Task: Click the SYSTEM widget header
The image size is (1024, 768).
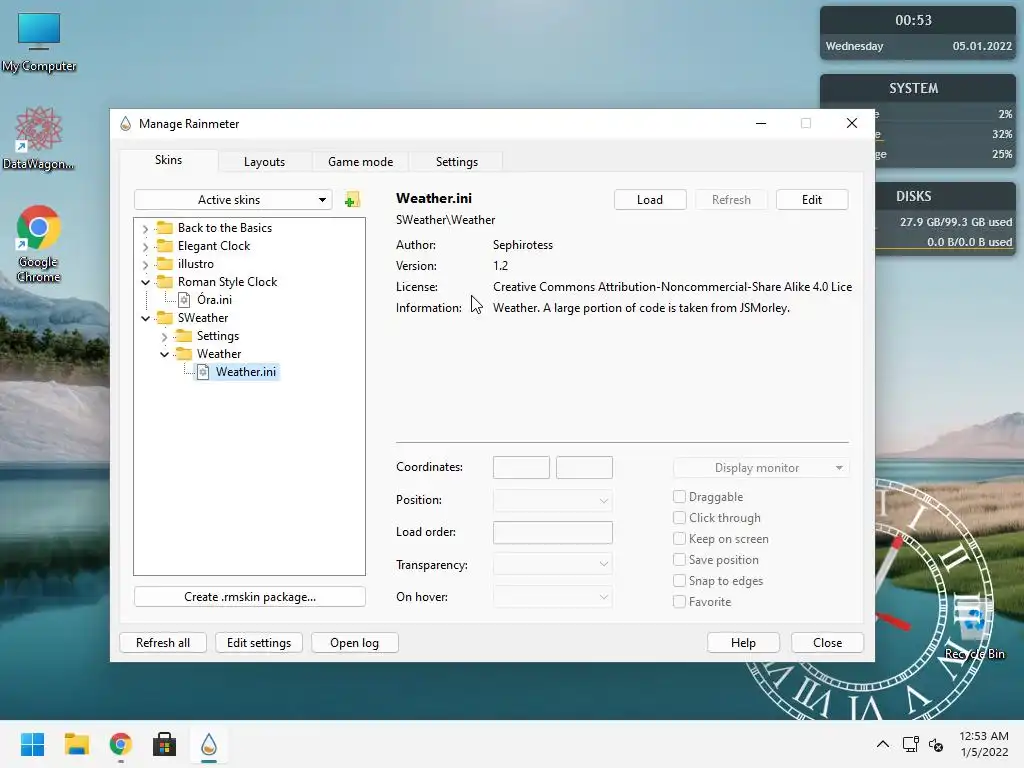Action: click(x=914, y=88)
